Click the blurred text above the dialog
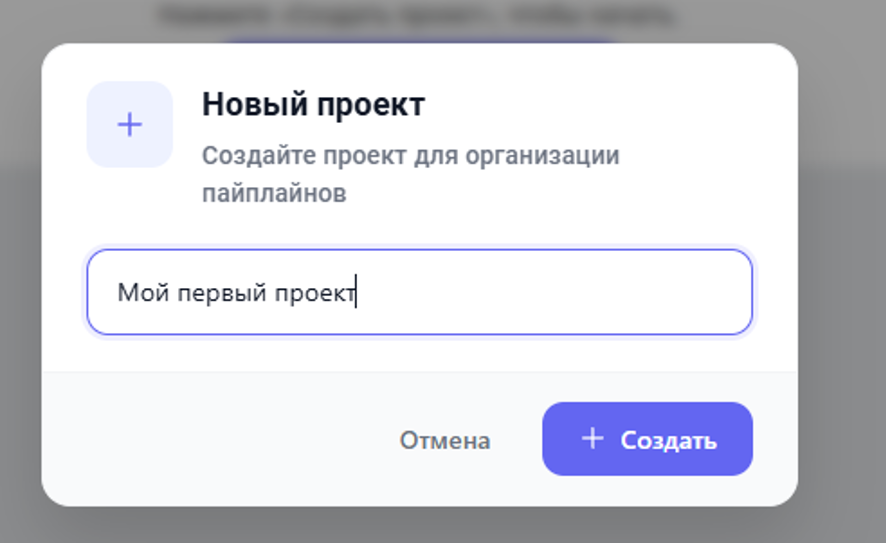Image resolution: width=886 pixels, height=543 pixels. [420, 16]
